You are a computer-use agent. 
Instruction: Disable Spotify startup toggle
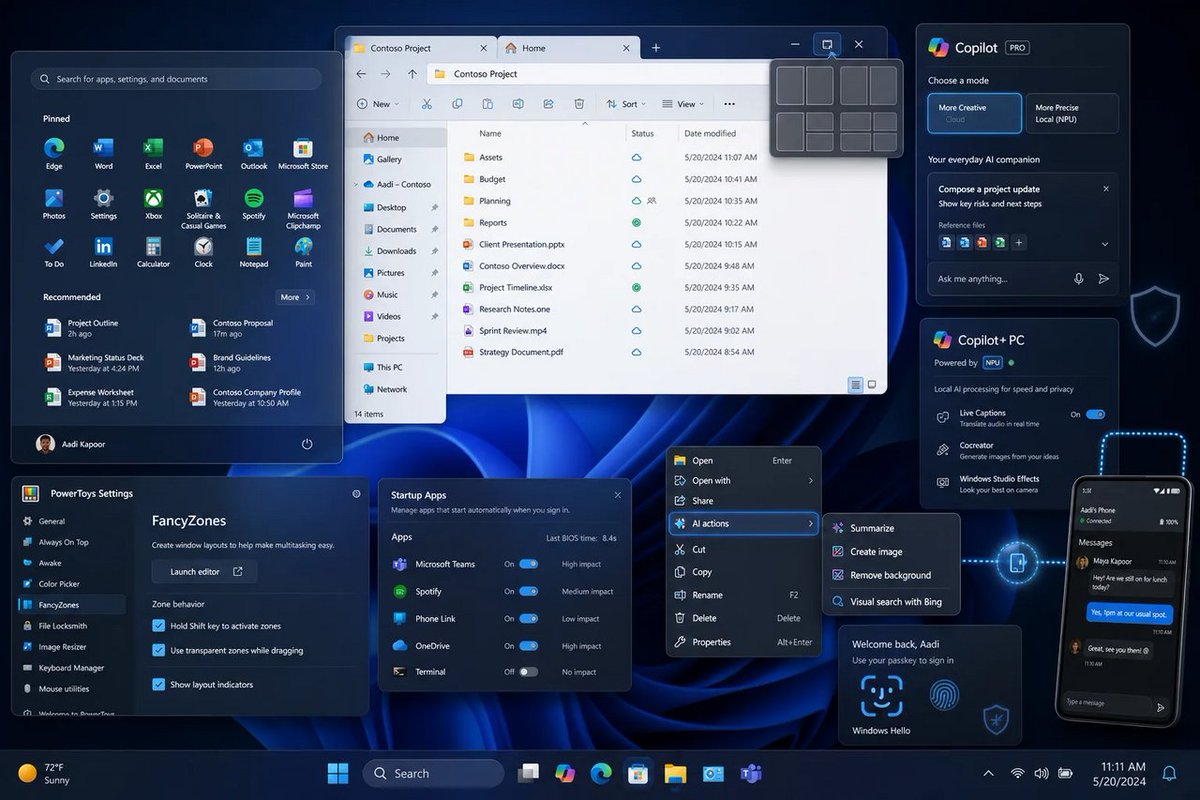[x=528, y=591]
